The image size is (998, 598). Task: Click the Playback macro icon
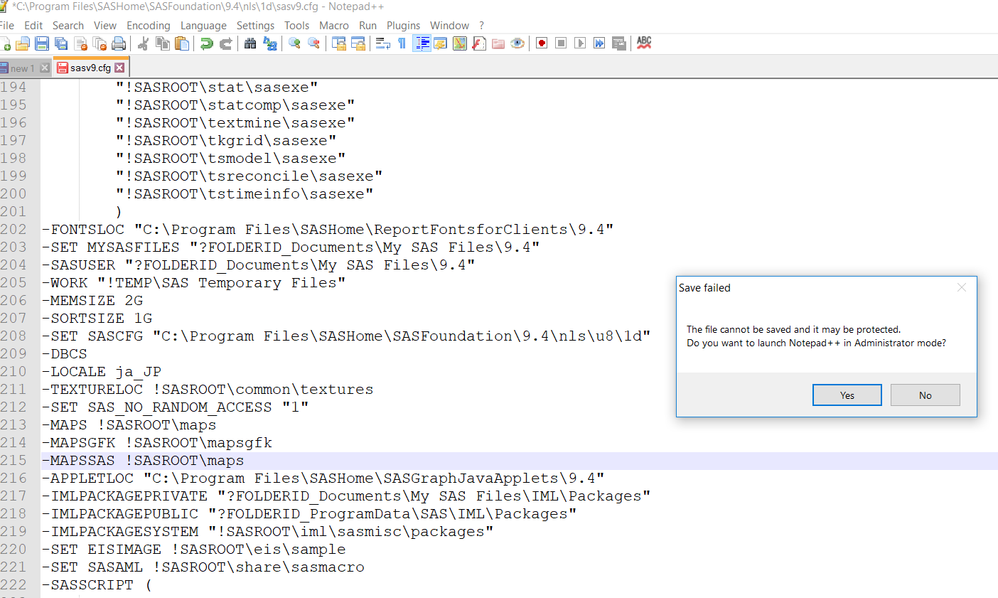pyautogui.click(x=580, y=43)
